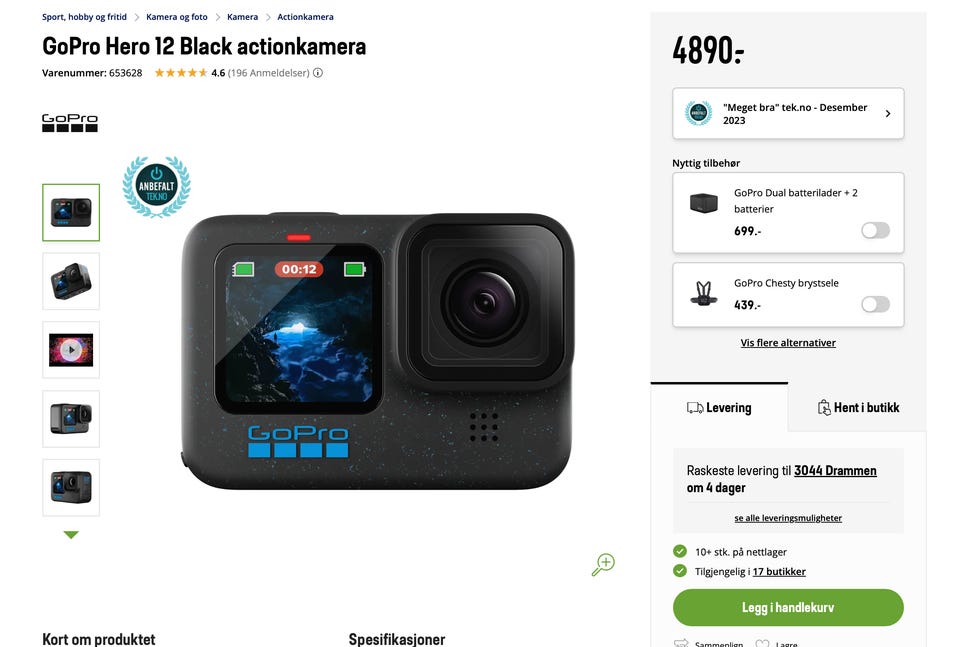The image size is (960, 647).
Task: Click the Sammenlign compare icon
Action: tap(681, 643)
